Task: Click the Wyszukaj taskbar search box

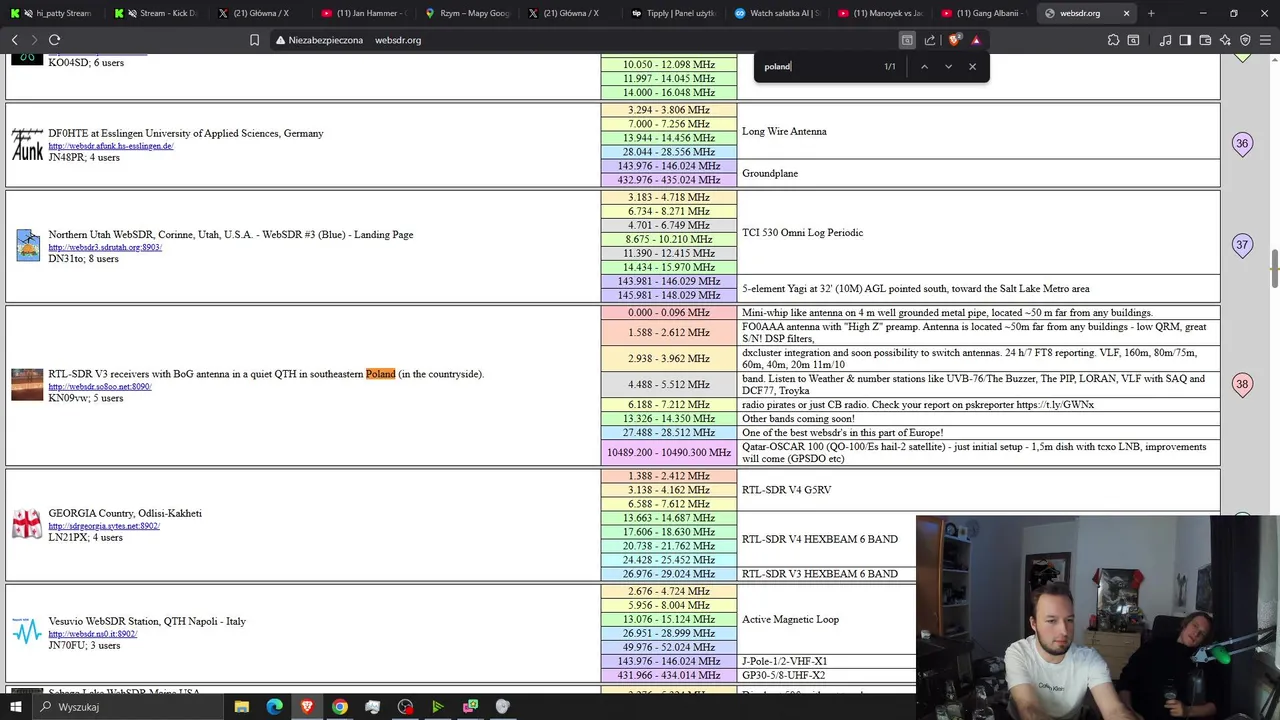Action: (130, 706)
